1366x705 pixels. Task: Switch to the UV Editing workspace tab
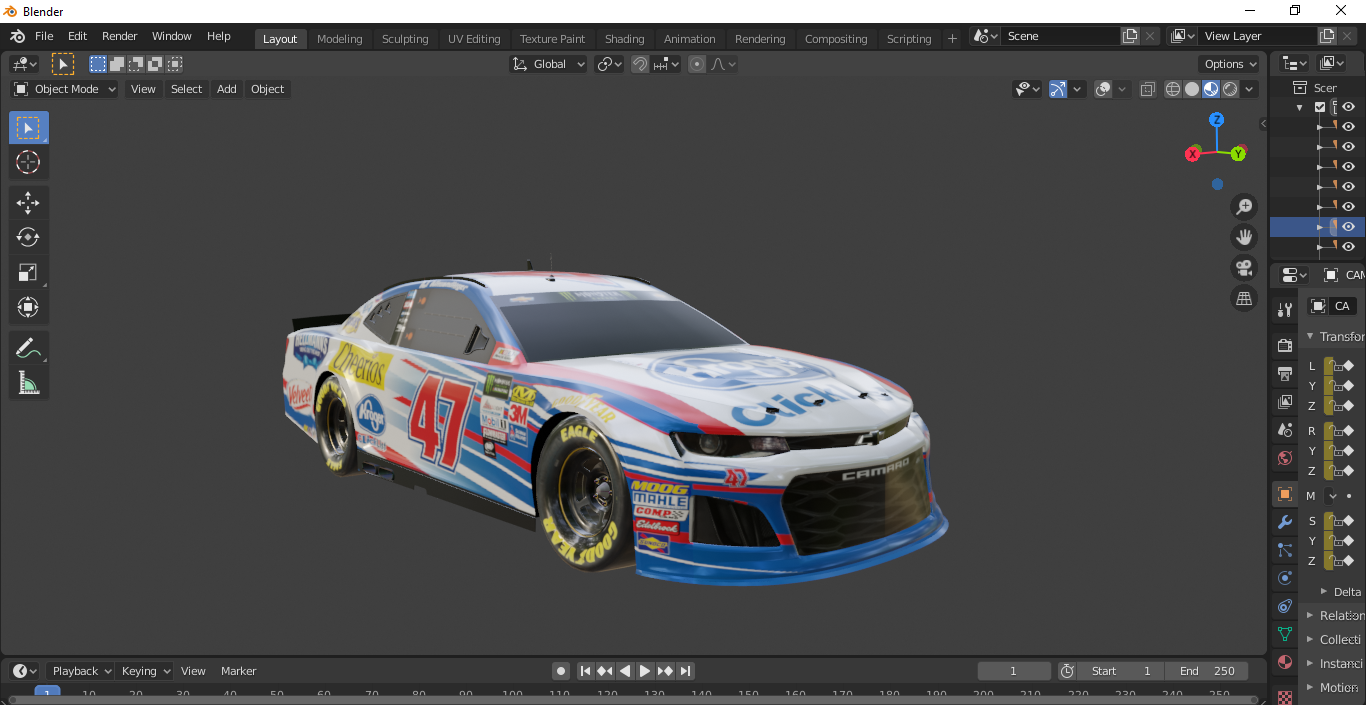pyautogui.click(x=474, y=39)
